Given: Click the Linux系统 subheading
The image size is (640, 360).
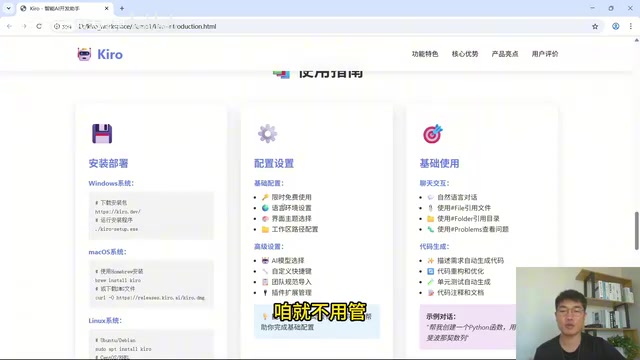Looking at the screenshot, I should coord(105,320).
